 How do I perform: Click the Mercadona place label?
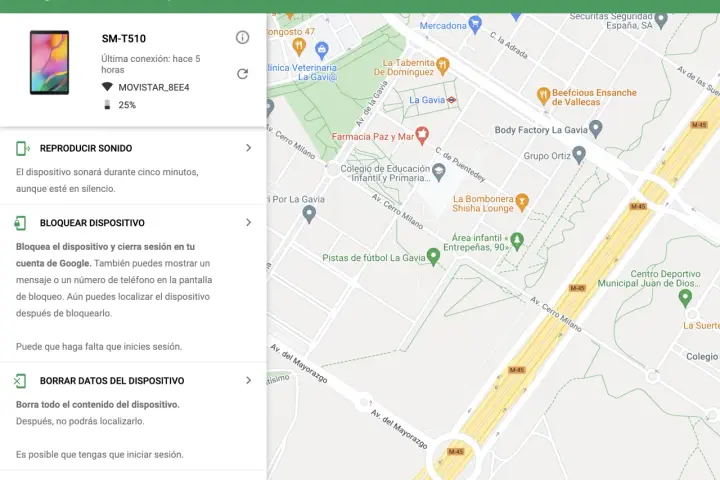pos(443,26)
